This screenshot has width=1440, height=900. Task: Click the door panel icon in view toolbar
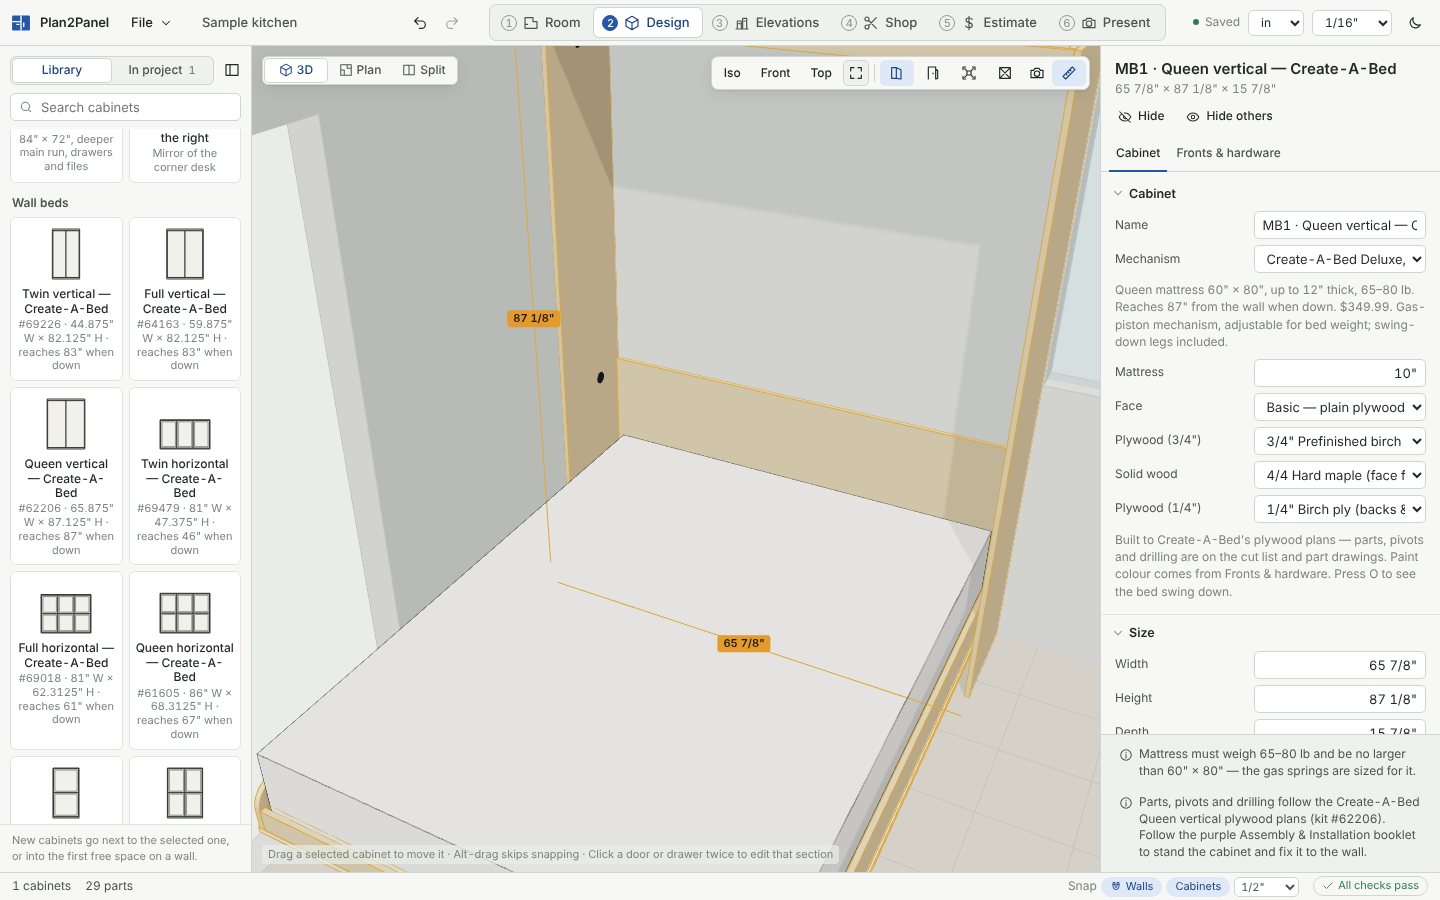[933, 73]
